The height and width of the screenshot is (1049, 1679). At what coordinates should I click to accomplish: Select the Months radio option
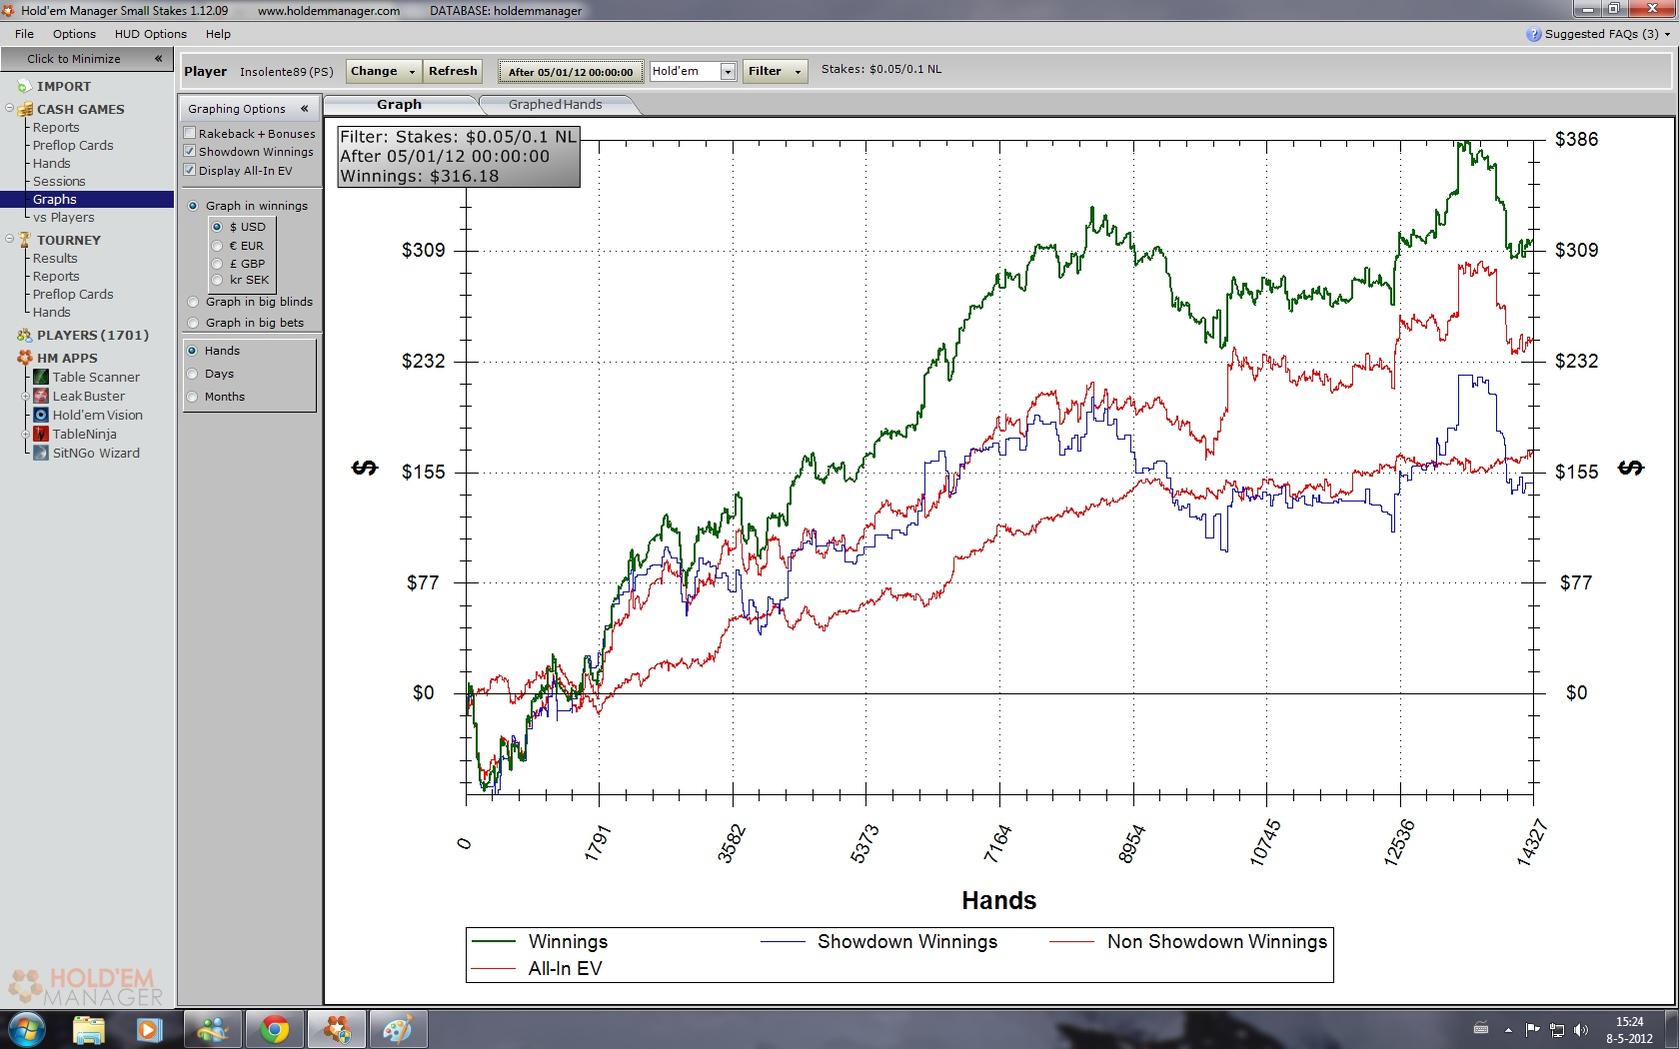click(x=192, y=397)
